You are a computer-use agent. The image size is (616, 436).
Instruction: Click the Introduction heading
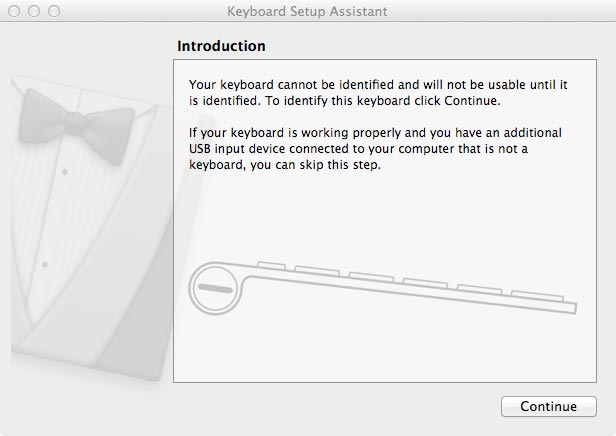221,46
